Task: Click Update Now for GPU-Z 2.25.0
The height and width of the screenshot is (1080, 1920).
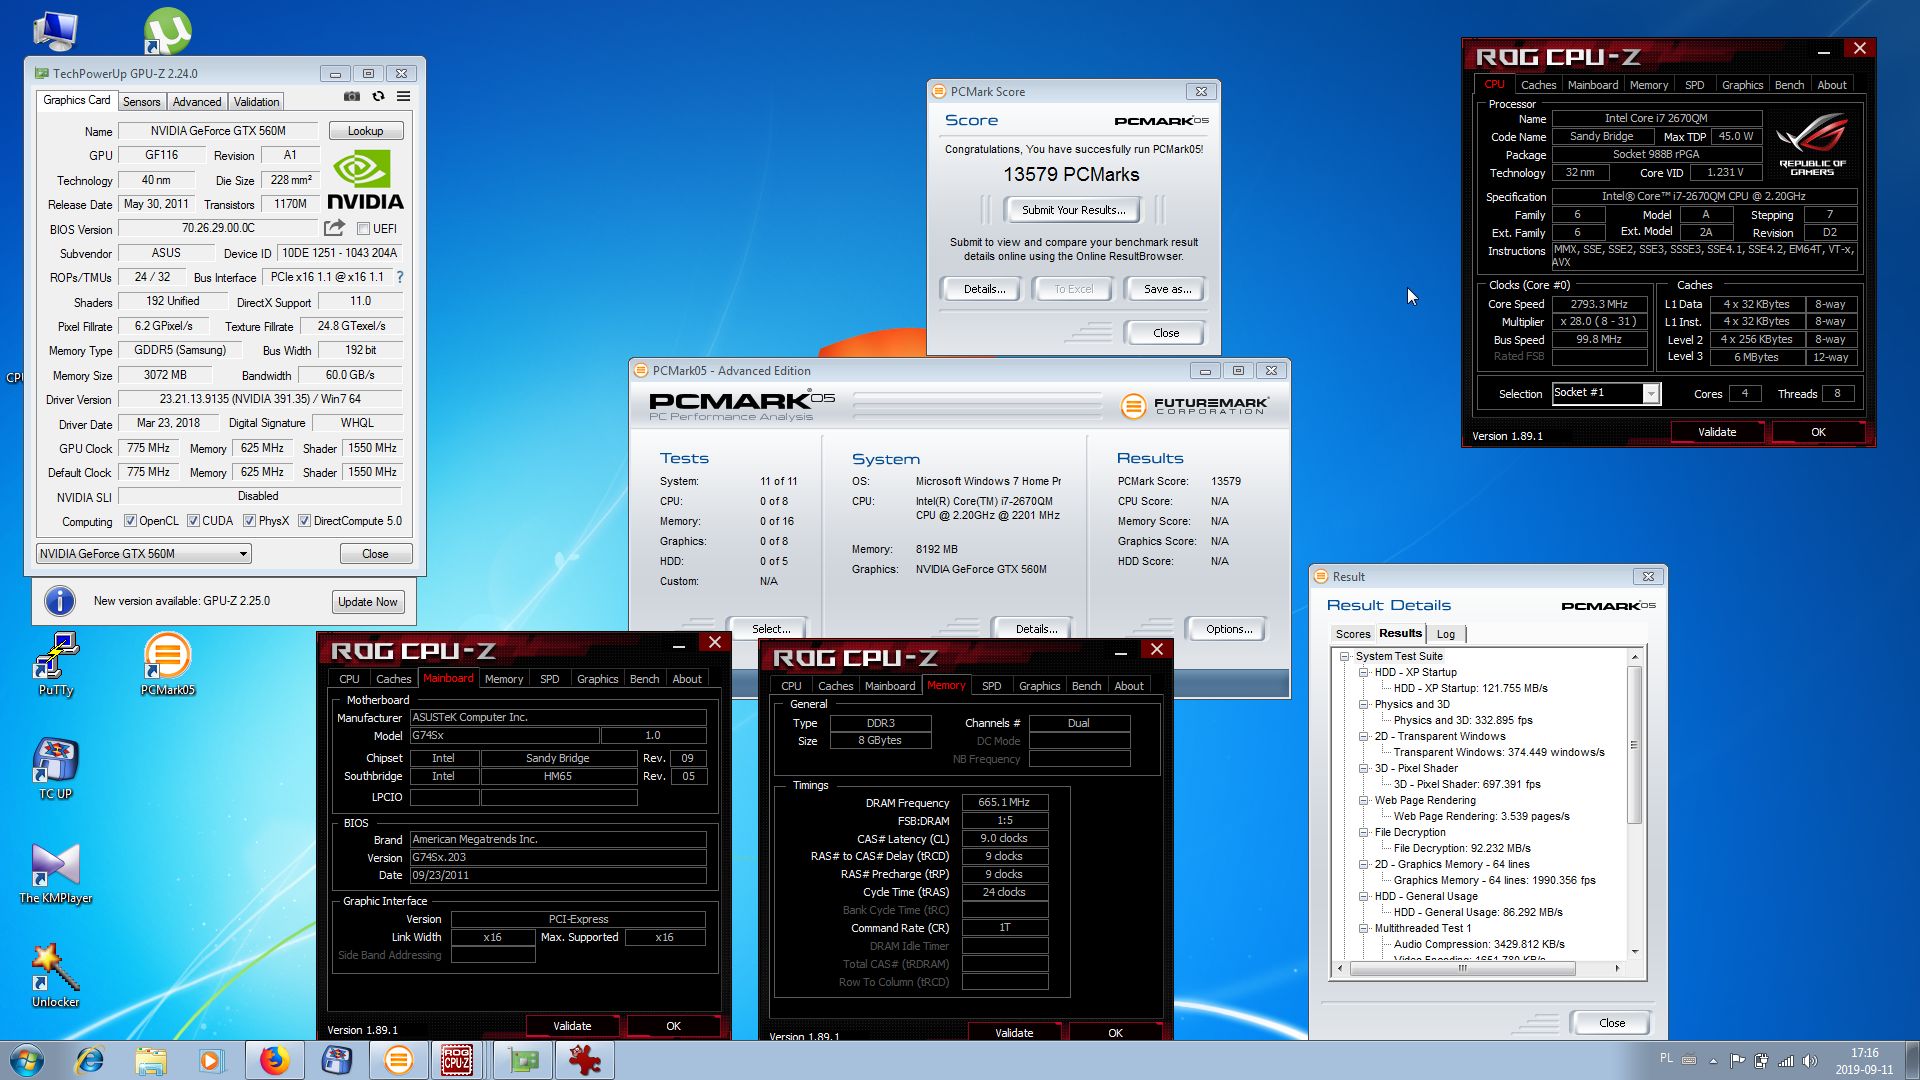Action: click(x=367, y=602)
